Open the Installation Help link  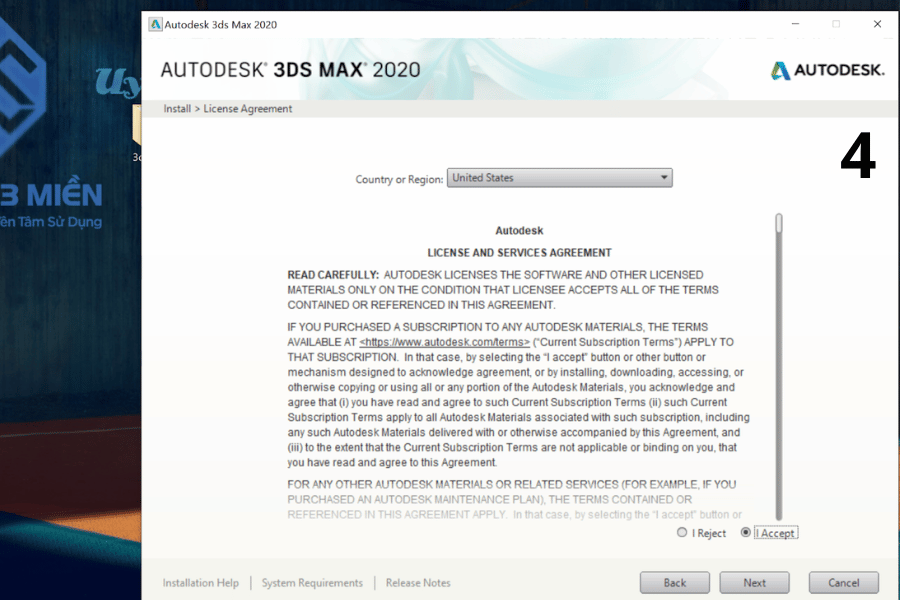[x=201, y=583]
